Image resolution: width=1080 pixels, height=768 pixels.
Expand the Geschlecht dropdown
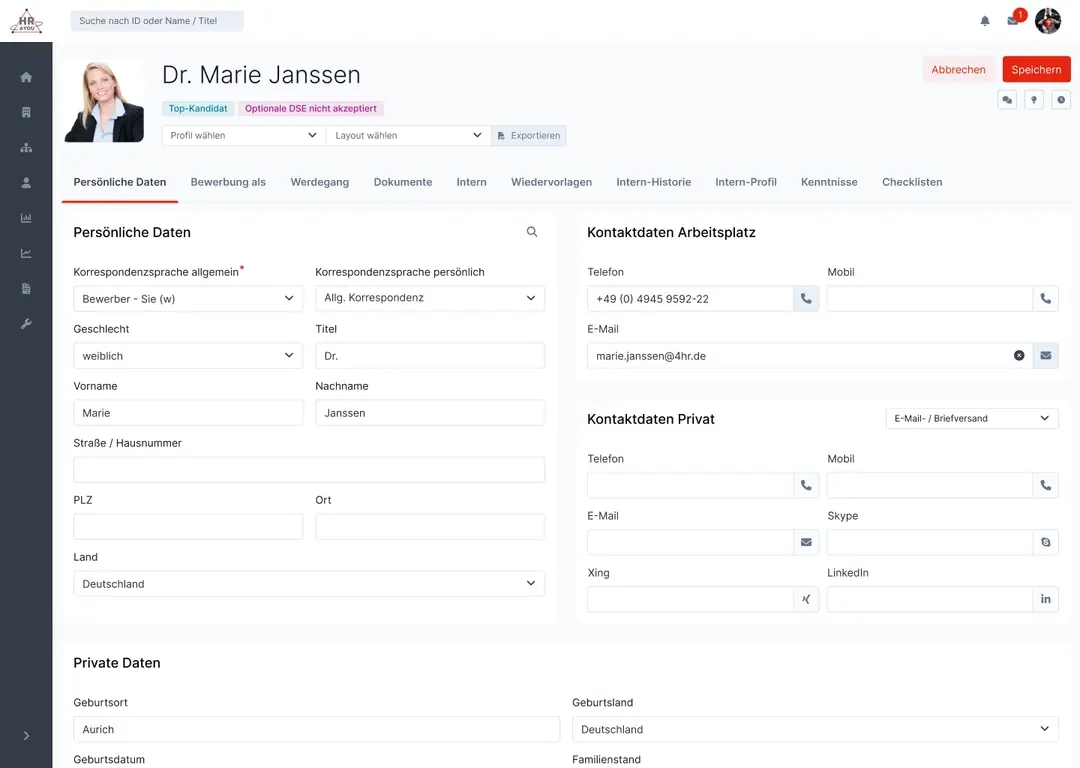coord(188,356)
